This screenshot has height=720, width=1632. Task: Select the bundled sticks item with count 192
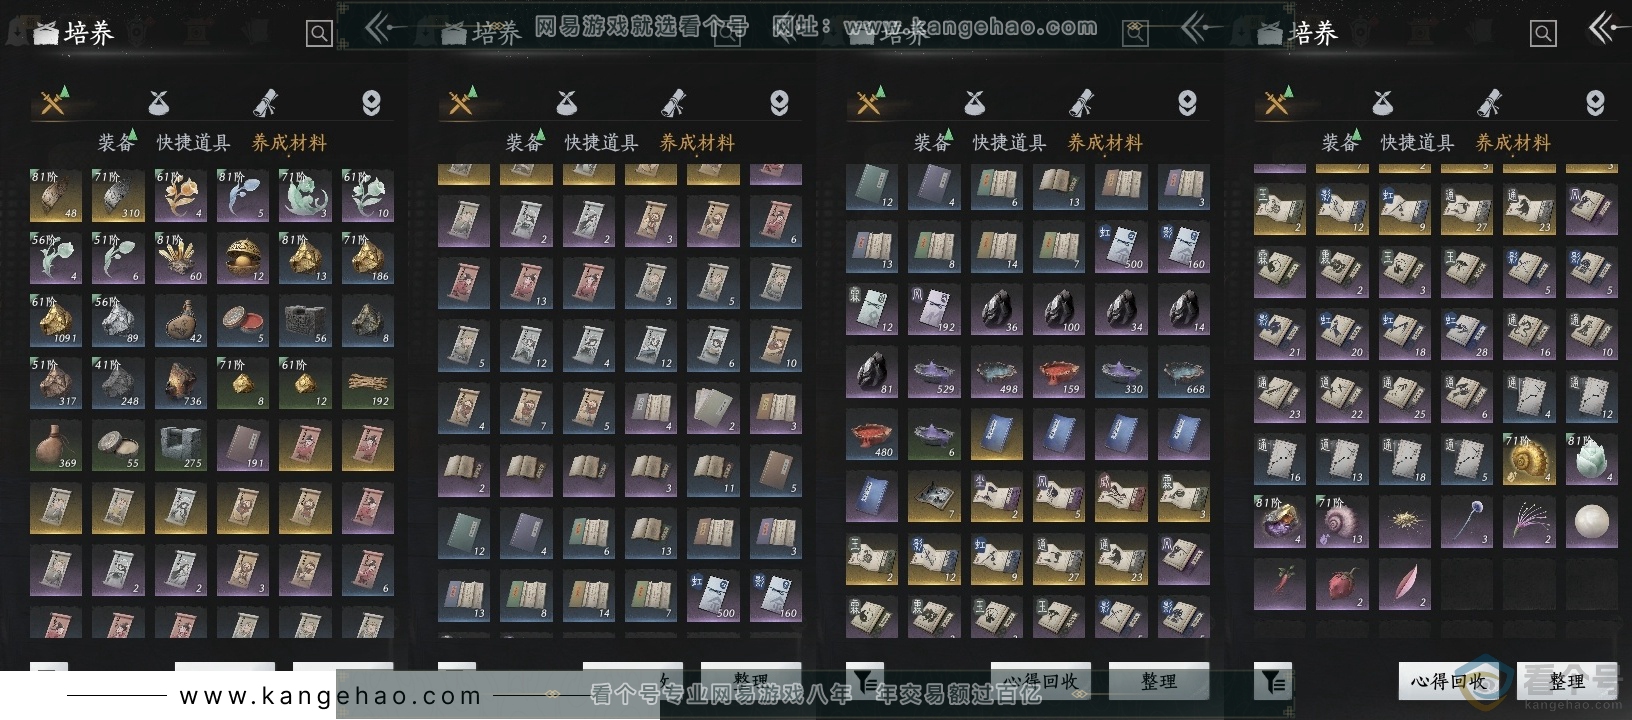click(367, 383)
